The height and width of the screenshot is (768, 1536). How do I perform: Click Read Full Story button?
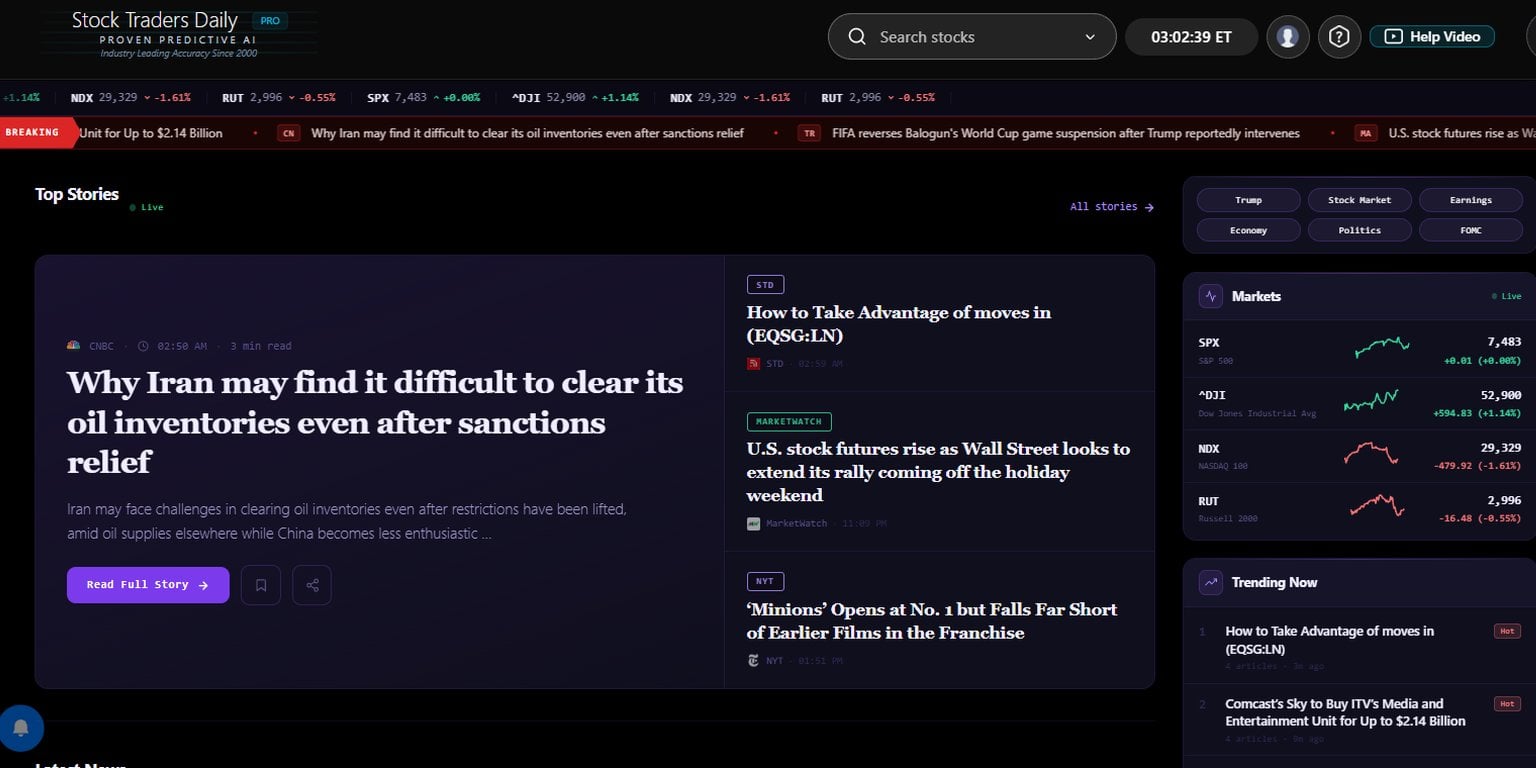coord(148,585)
